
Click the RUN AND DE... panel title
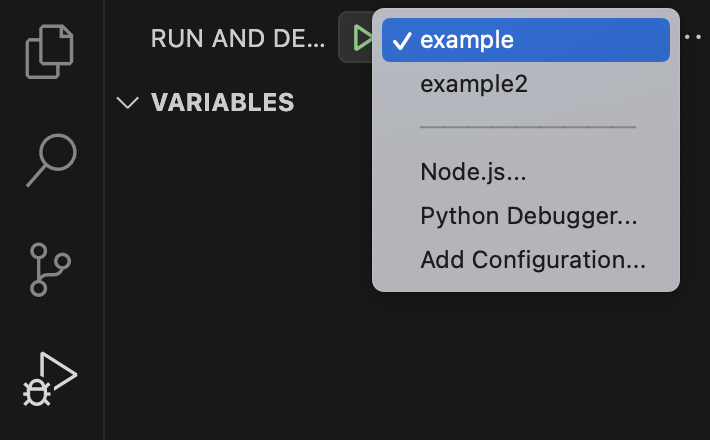click(238, 38)
